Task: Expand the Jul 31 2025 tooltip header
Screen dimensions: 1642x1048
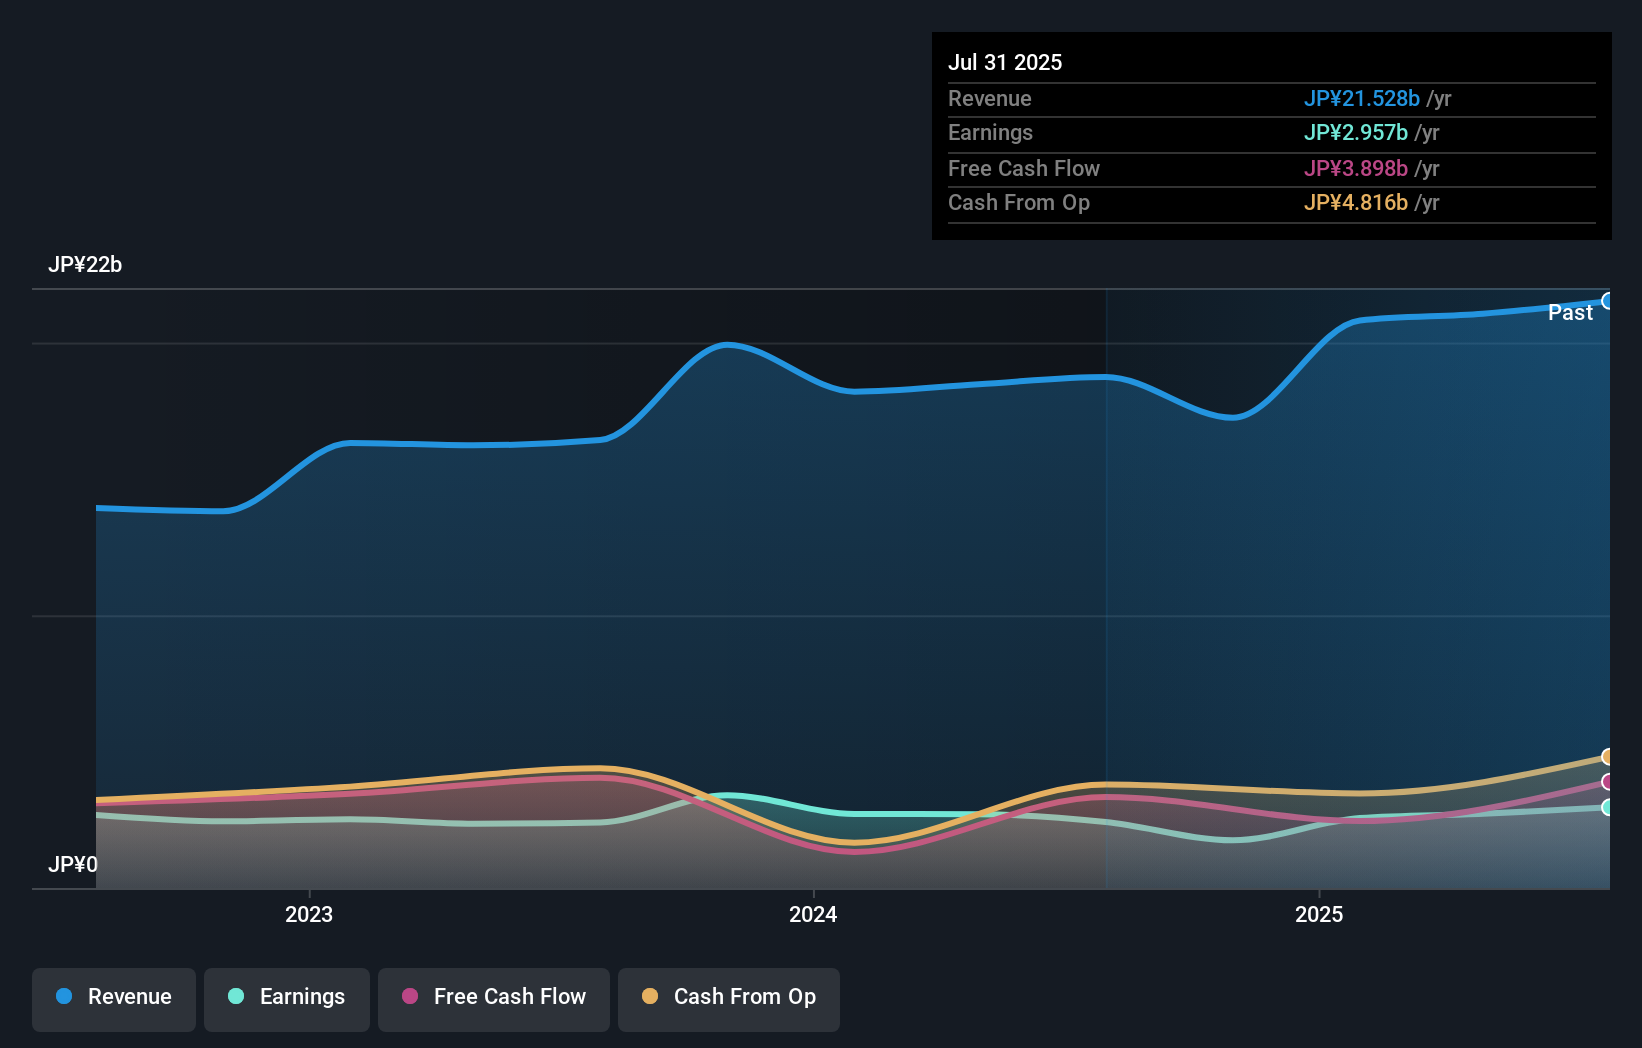Action: 1005,62
